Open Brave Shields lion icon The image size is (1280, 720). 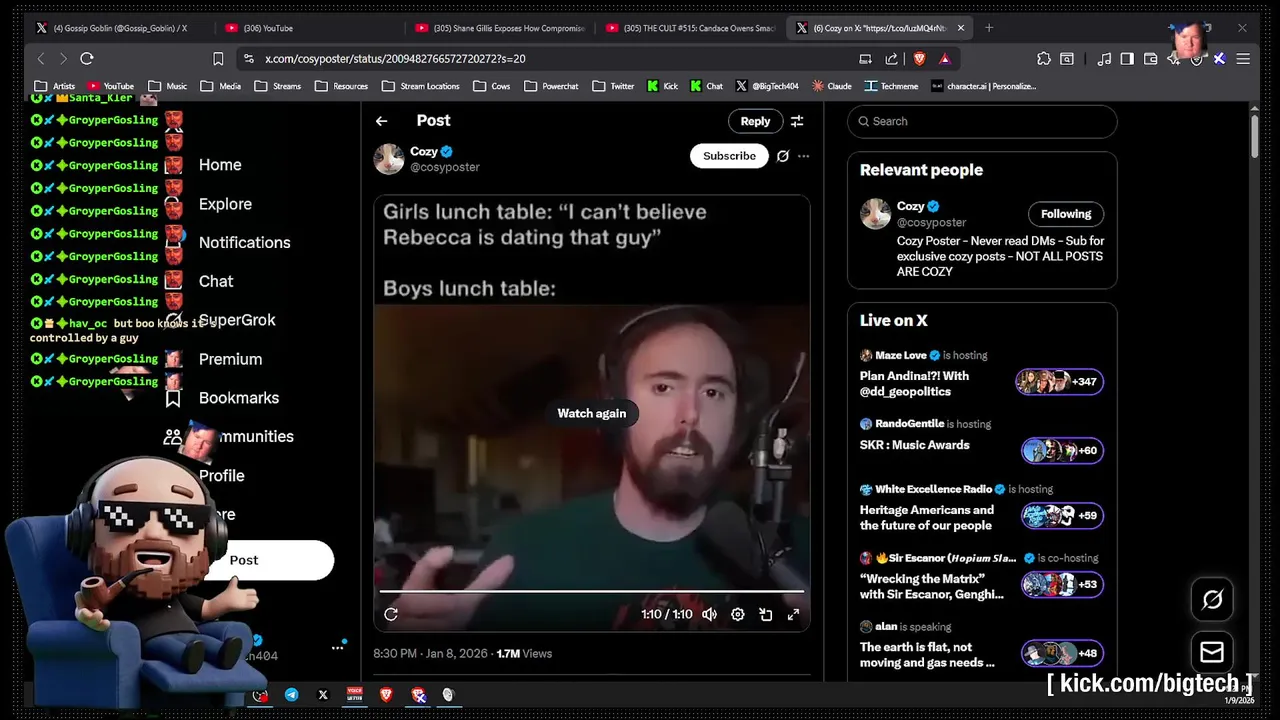coord(919,59)
